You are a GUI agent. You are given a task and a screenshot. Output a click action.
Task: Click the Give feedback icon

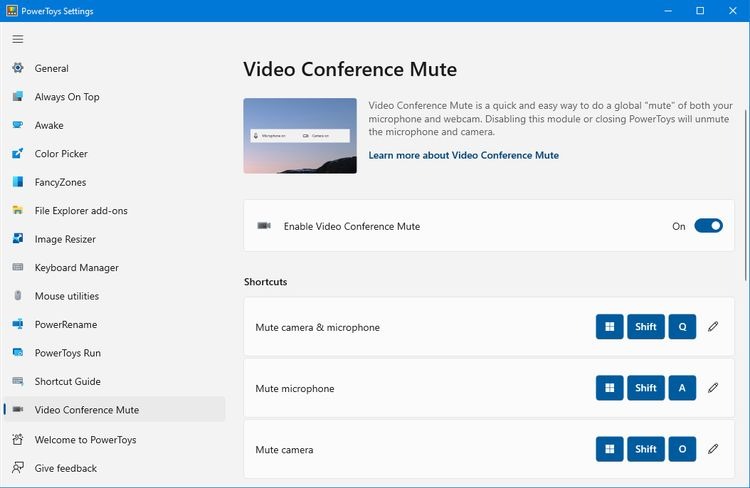point(18,468)
